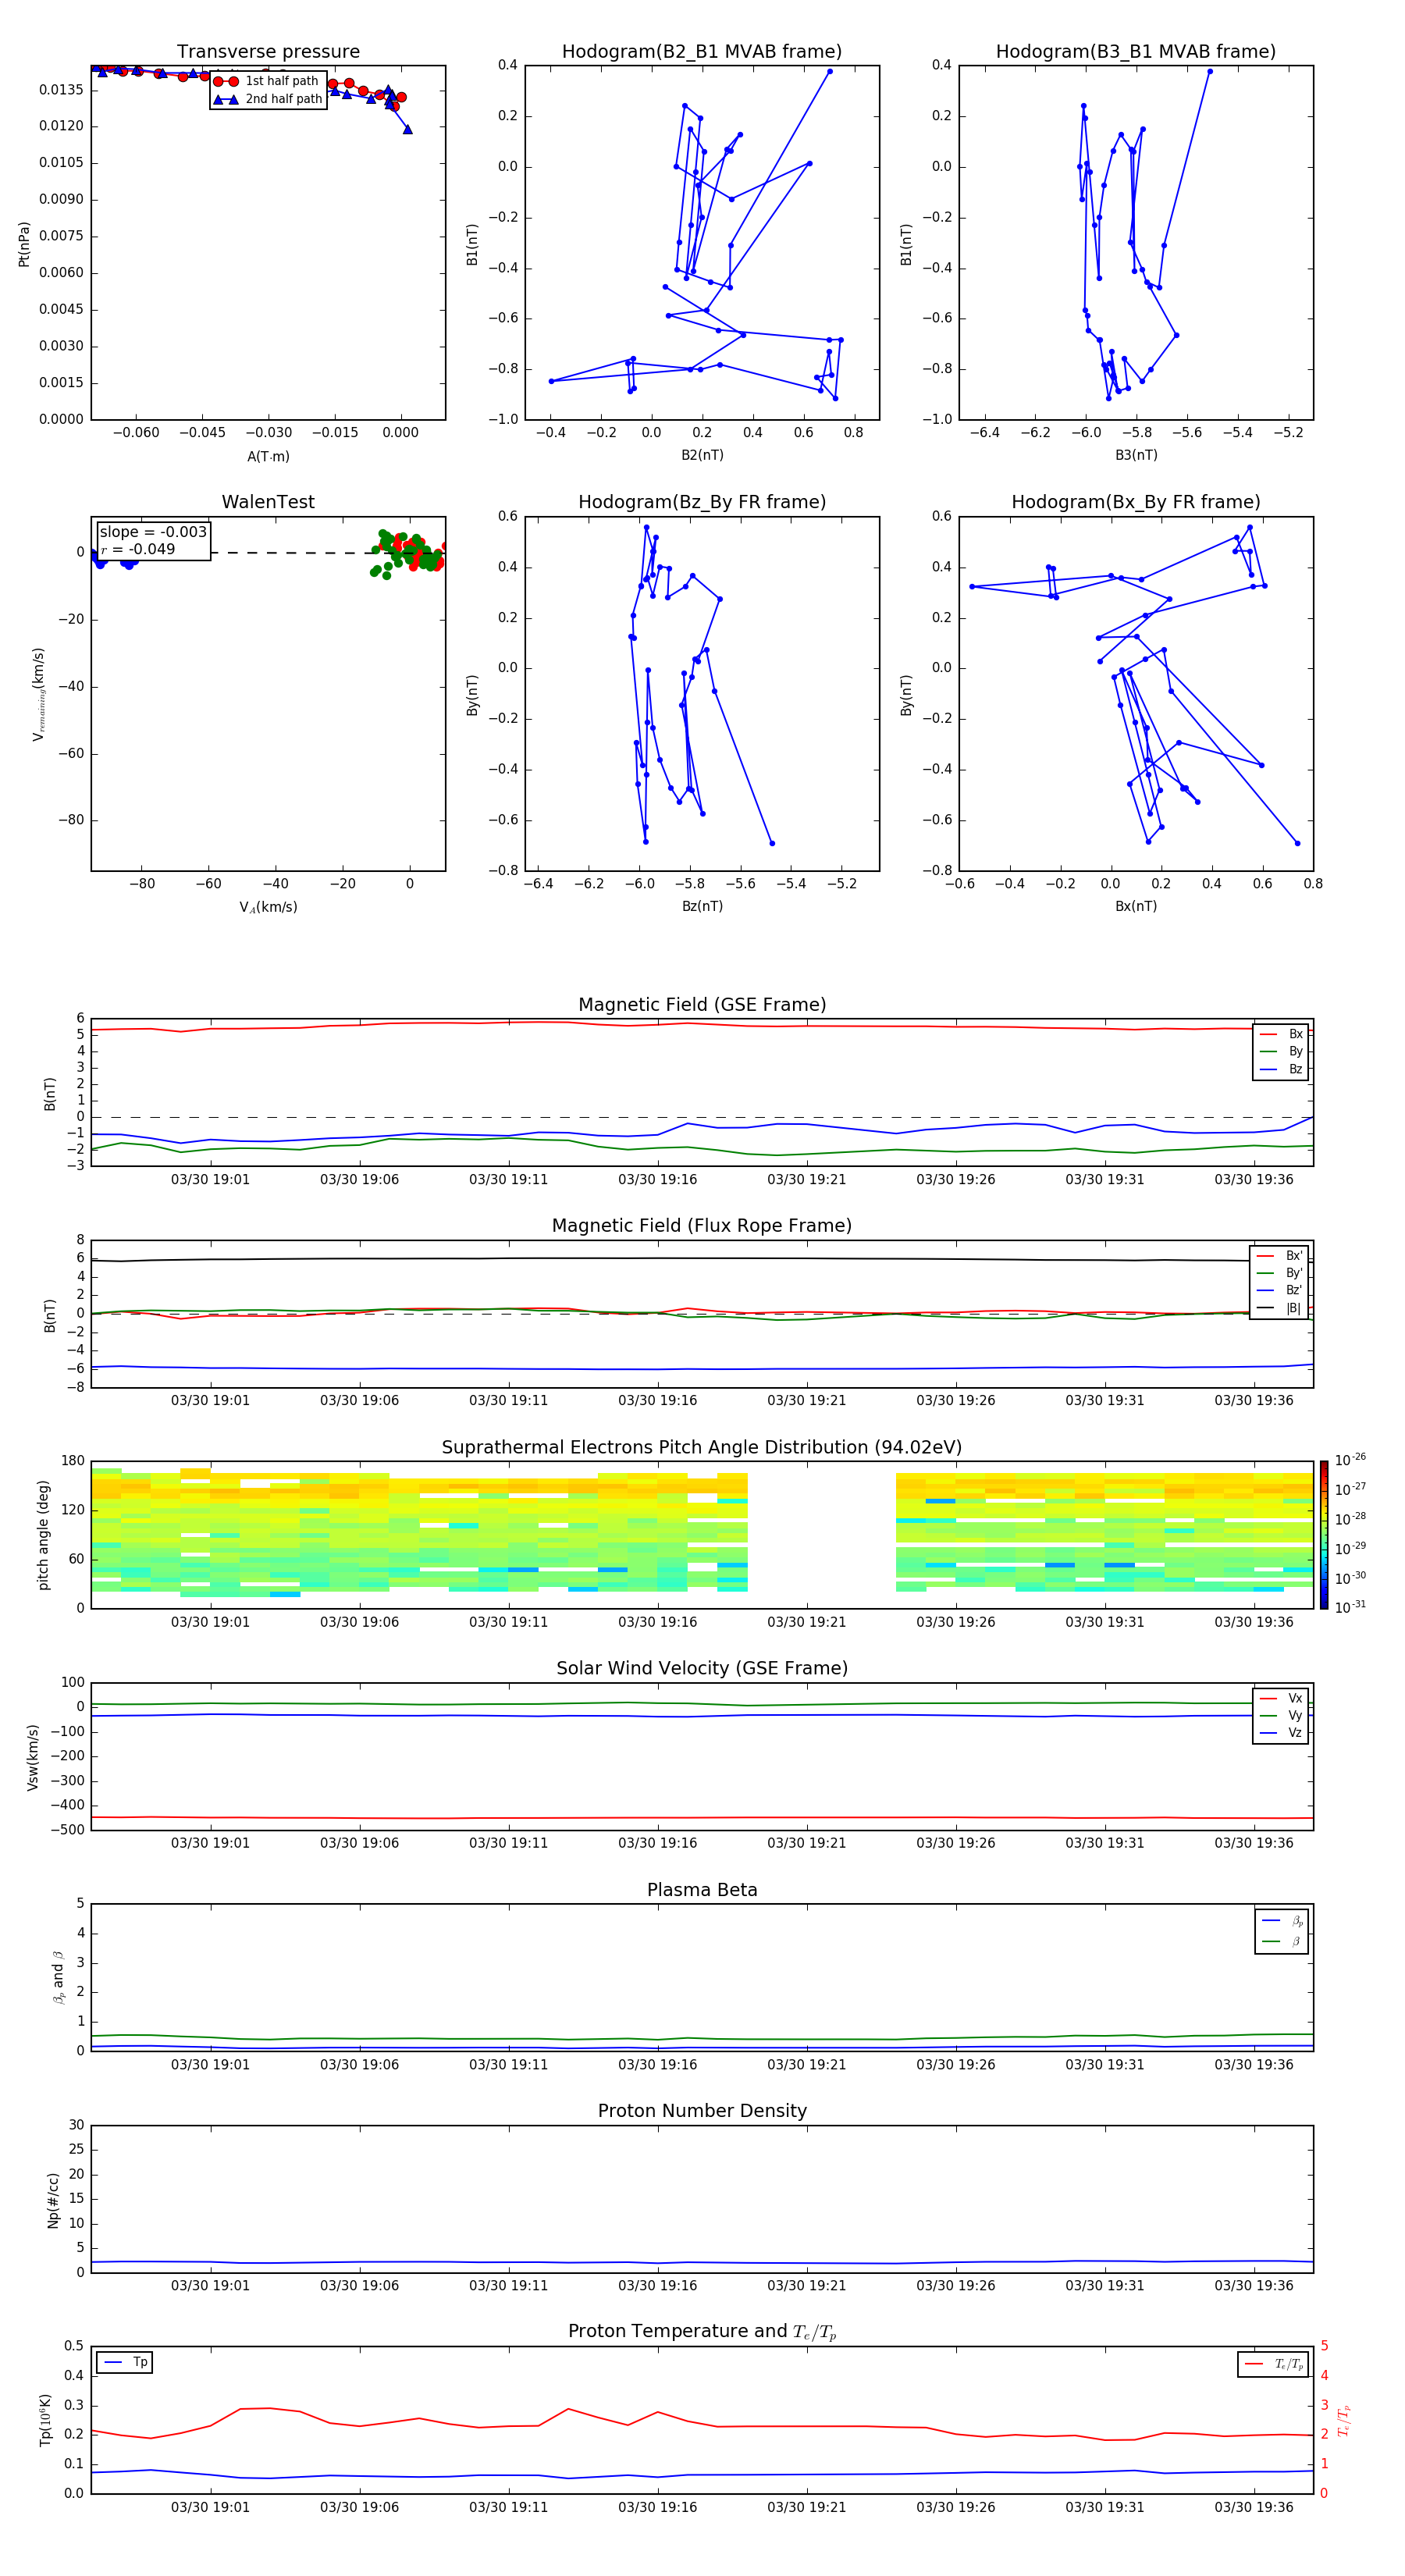Click the '10^-26' colorbar tick label
The width and height of the screenshot is (1405, 2576).
pyautogui.click(x=1350, y=1460)
